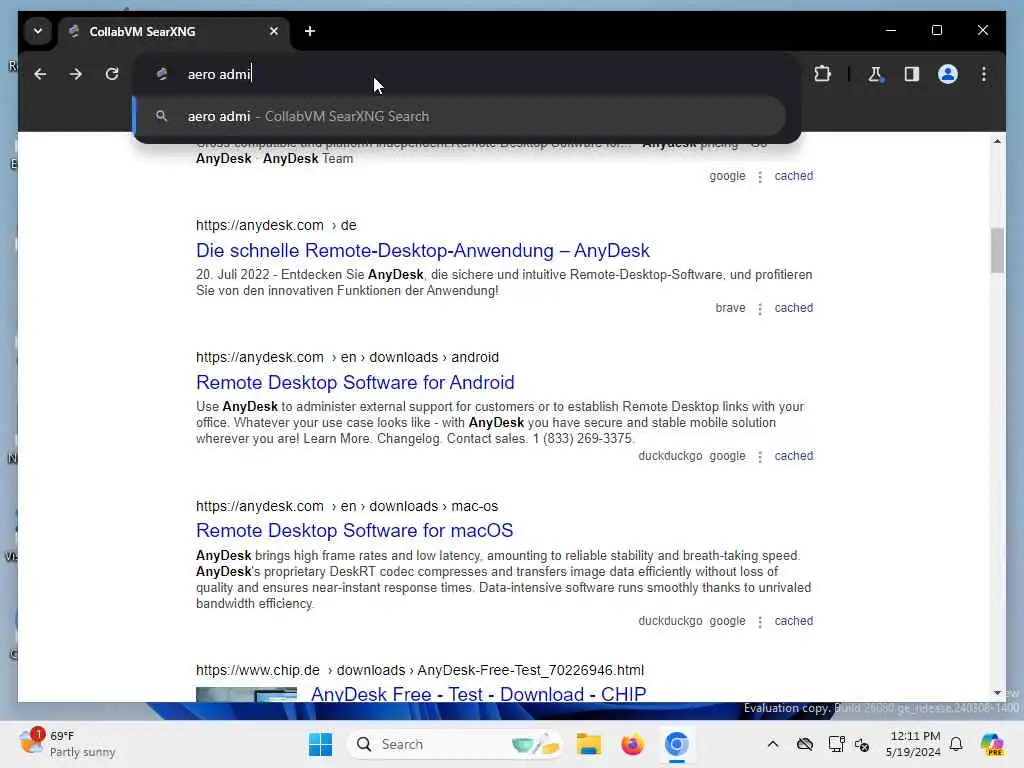Open 'Remote Desktop Software for macOS' result
Screen dimensions: 1024x768
click(x=355, y=530)
